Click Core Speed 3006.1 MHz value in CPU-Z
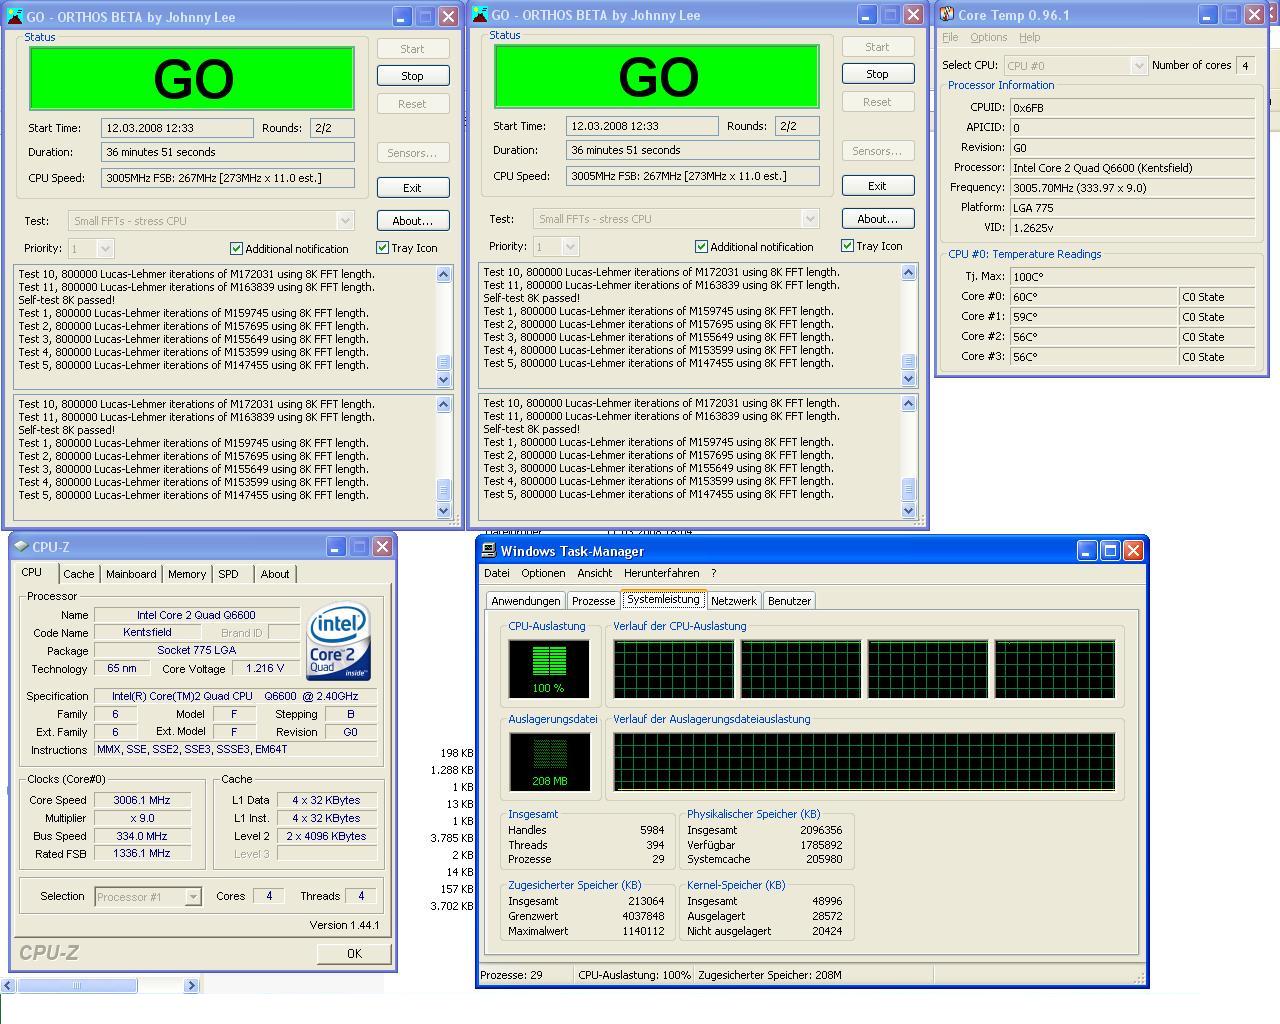Viewport: 1280px width, 1024px height. (x=142, y=800)
